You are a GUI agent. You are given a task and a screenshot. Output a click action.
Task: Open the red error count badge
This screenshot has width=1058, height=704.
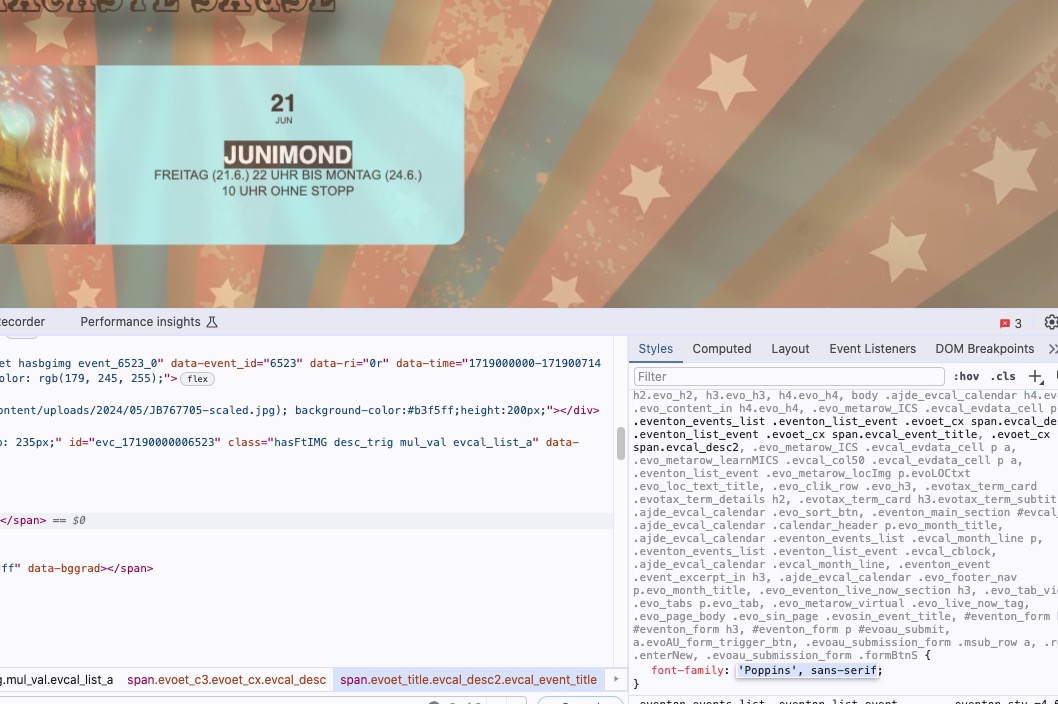click(x=1010, y=323)
